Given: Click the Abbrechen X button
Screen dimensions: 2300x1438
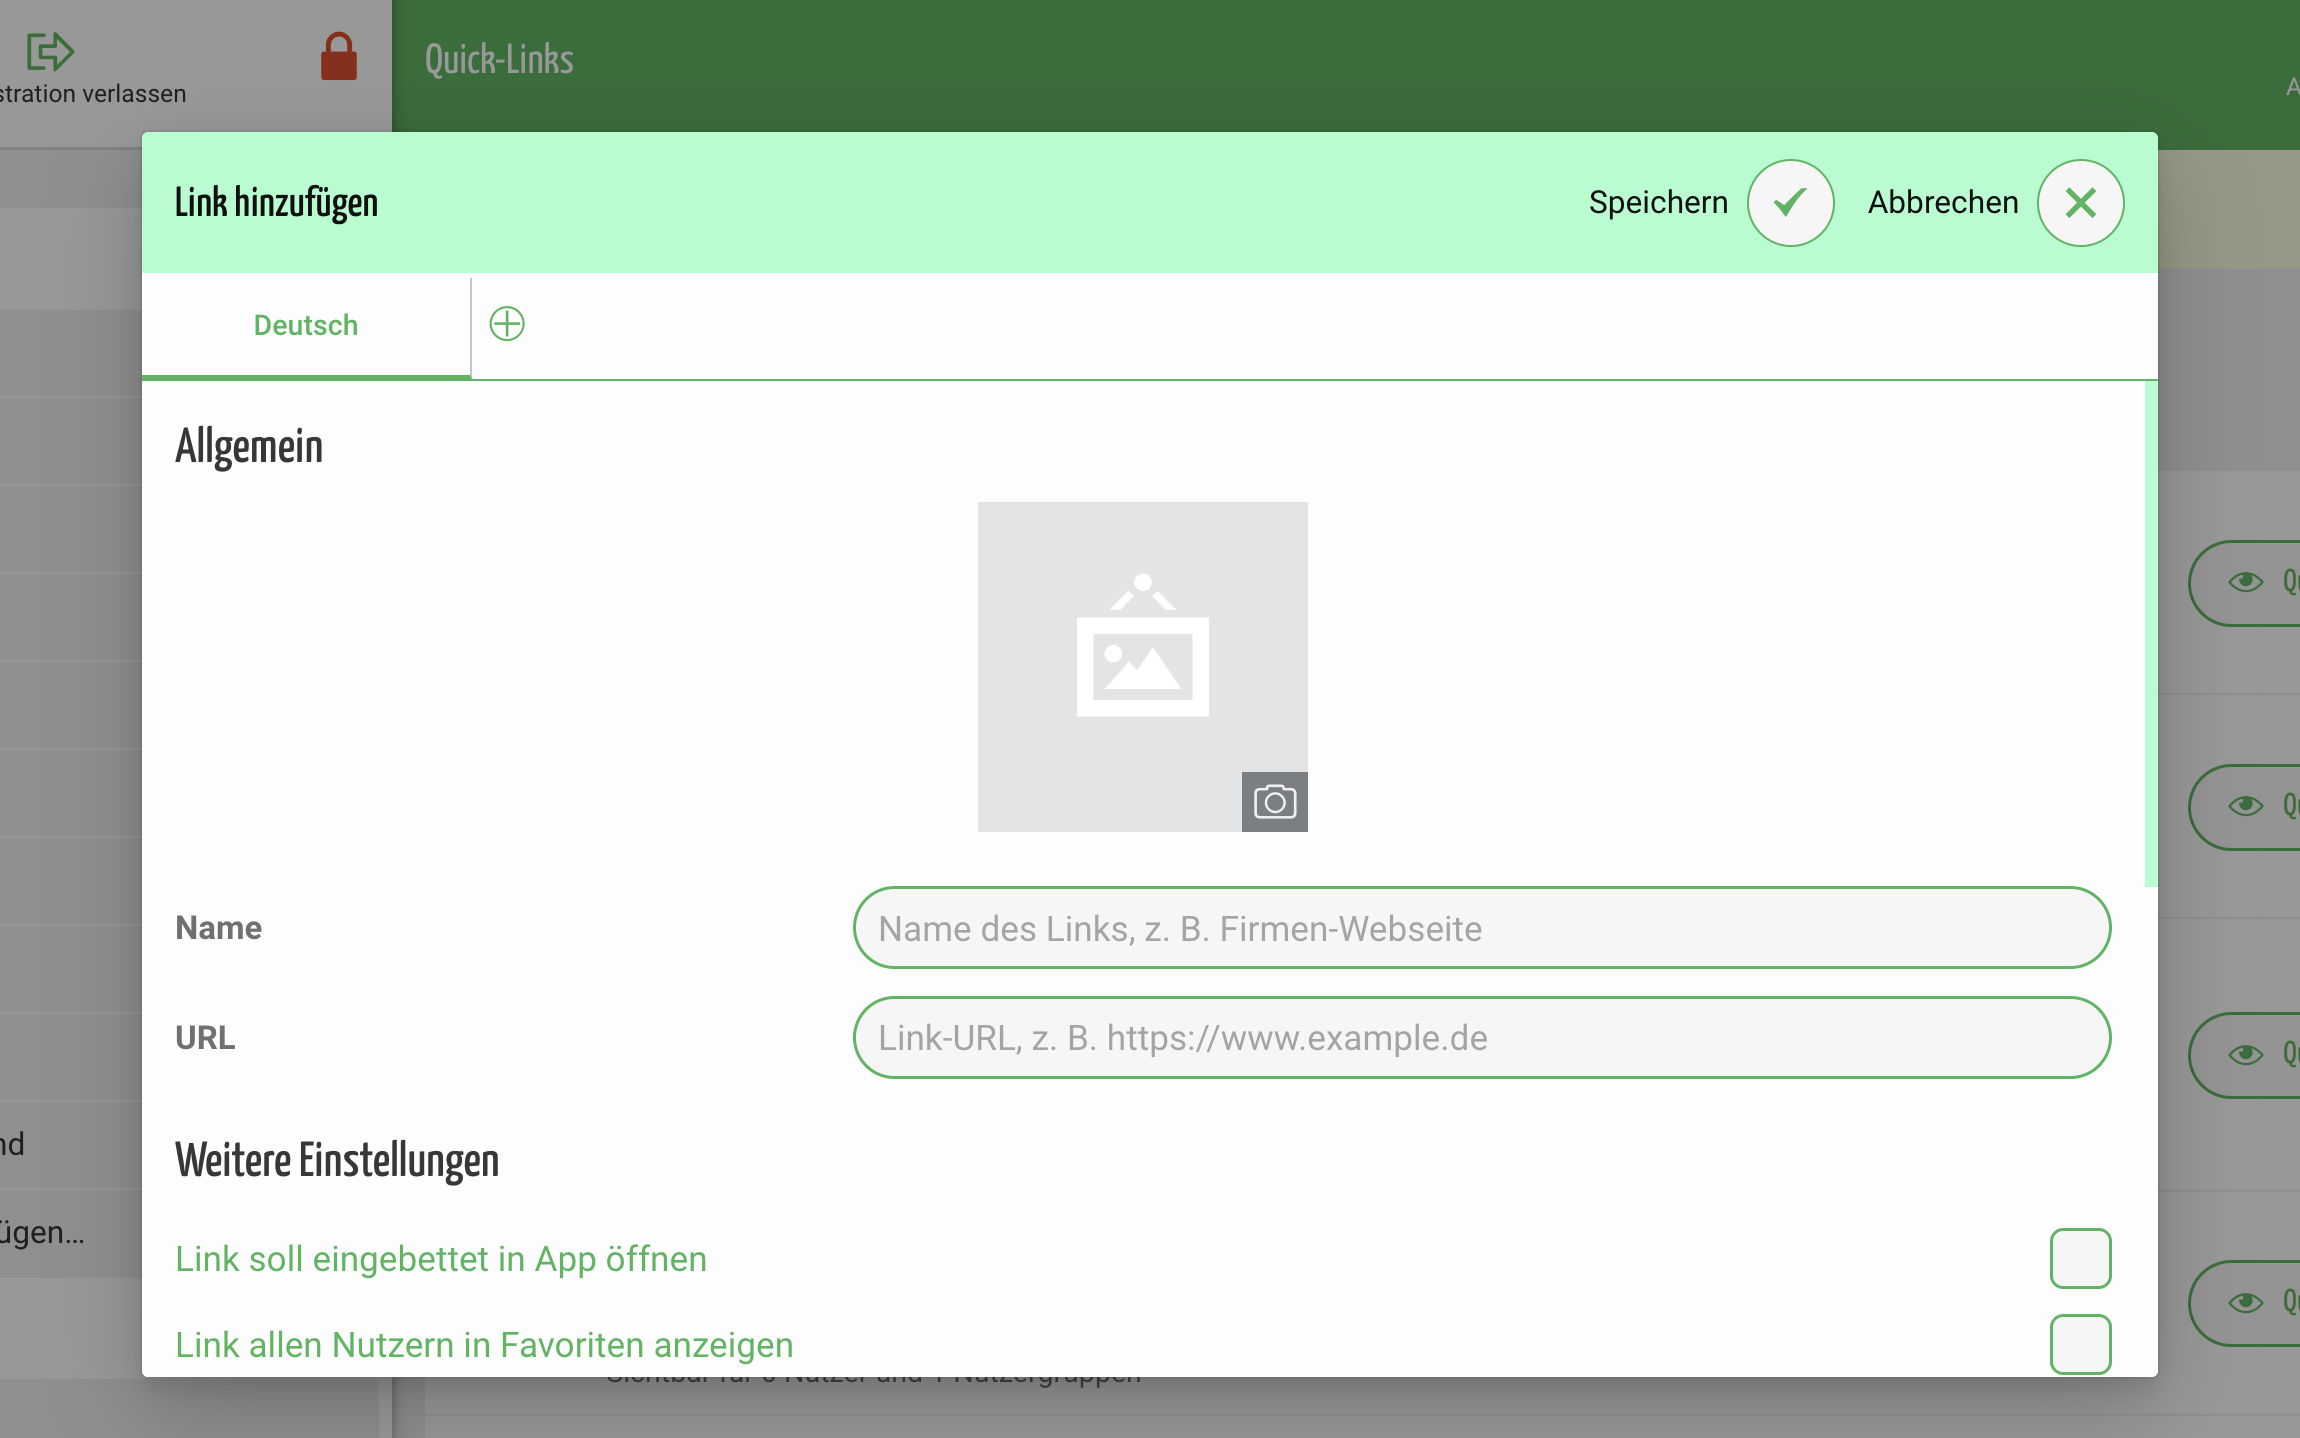Looking at the screenshot, I should pos(2080,203).
